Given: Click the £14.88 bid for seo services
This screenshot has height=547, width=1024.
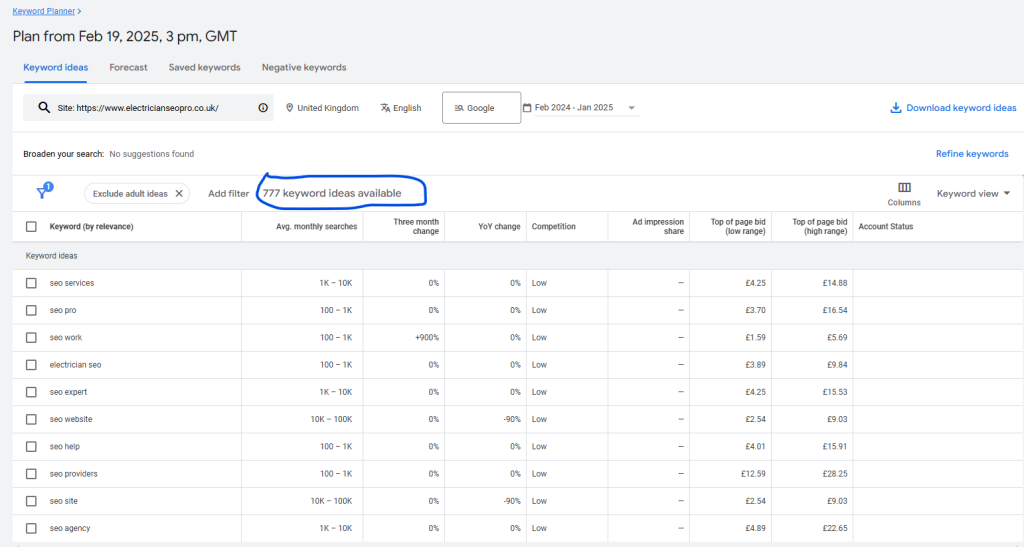Looking at the screenshot, I should click(835, 283).
